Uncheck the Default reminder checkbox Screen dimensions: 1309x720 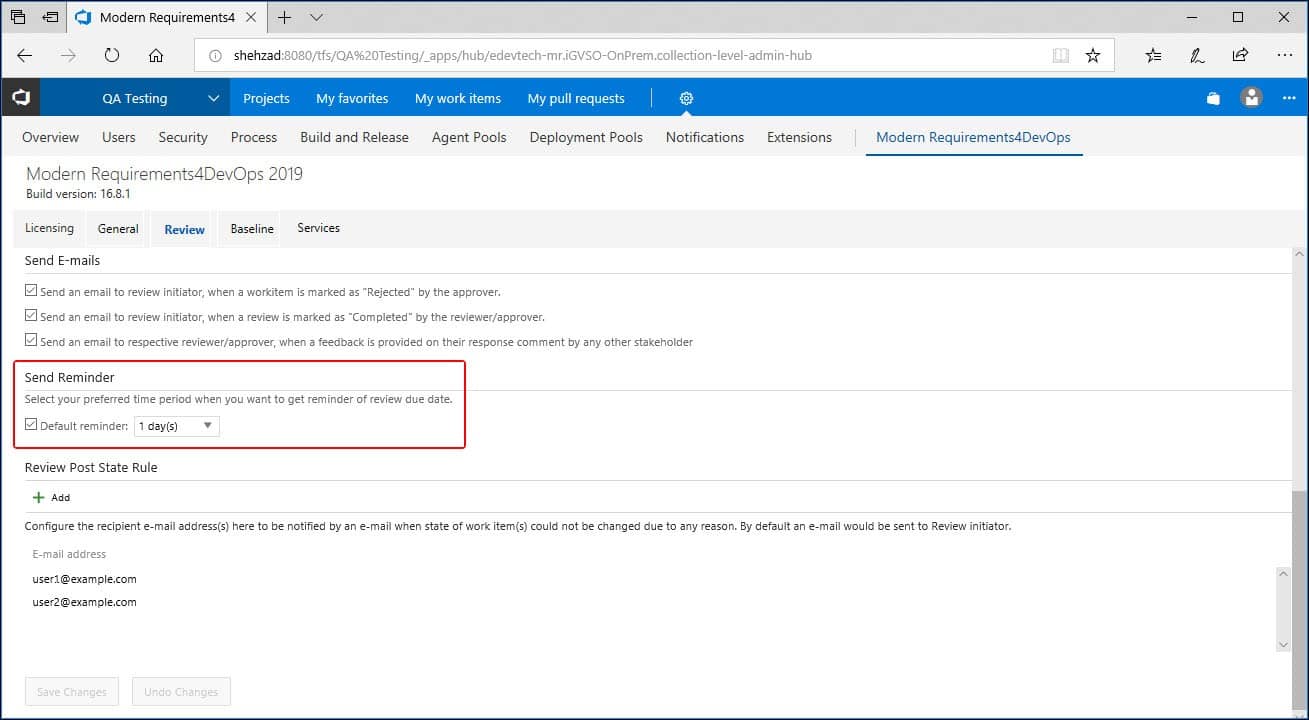pyautogui.click(x=31, y=425)
